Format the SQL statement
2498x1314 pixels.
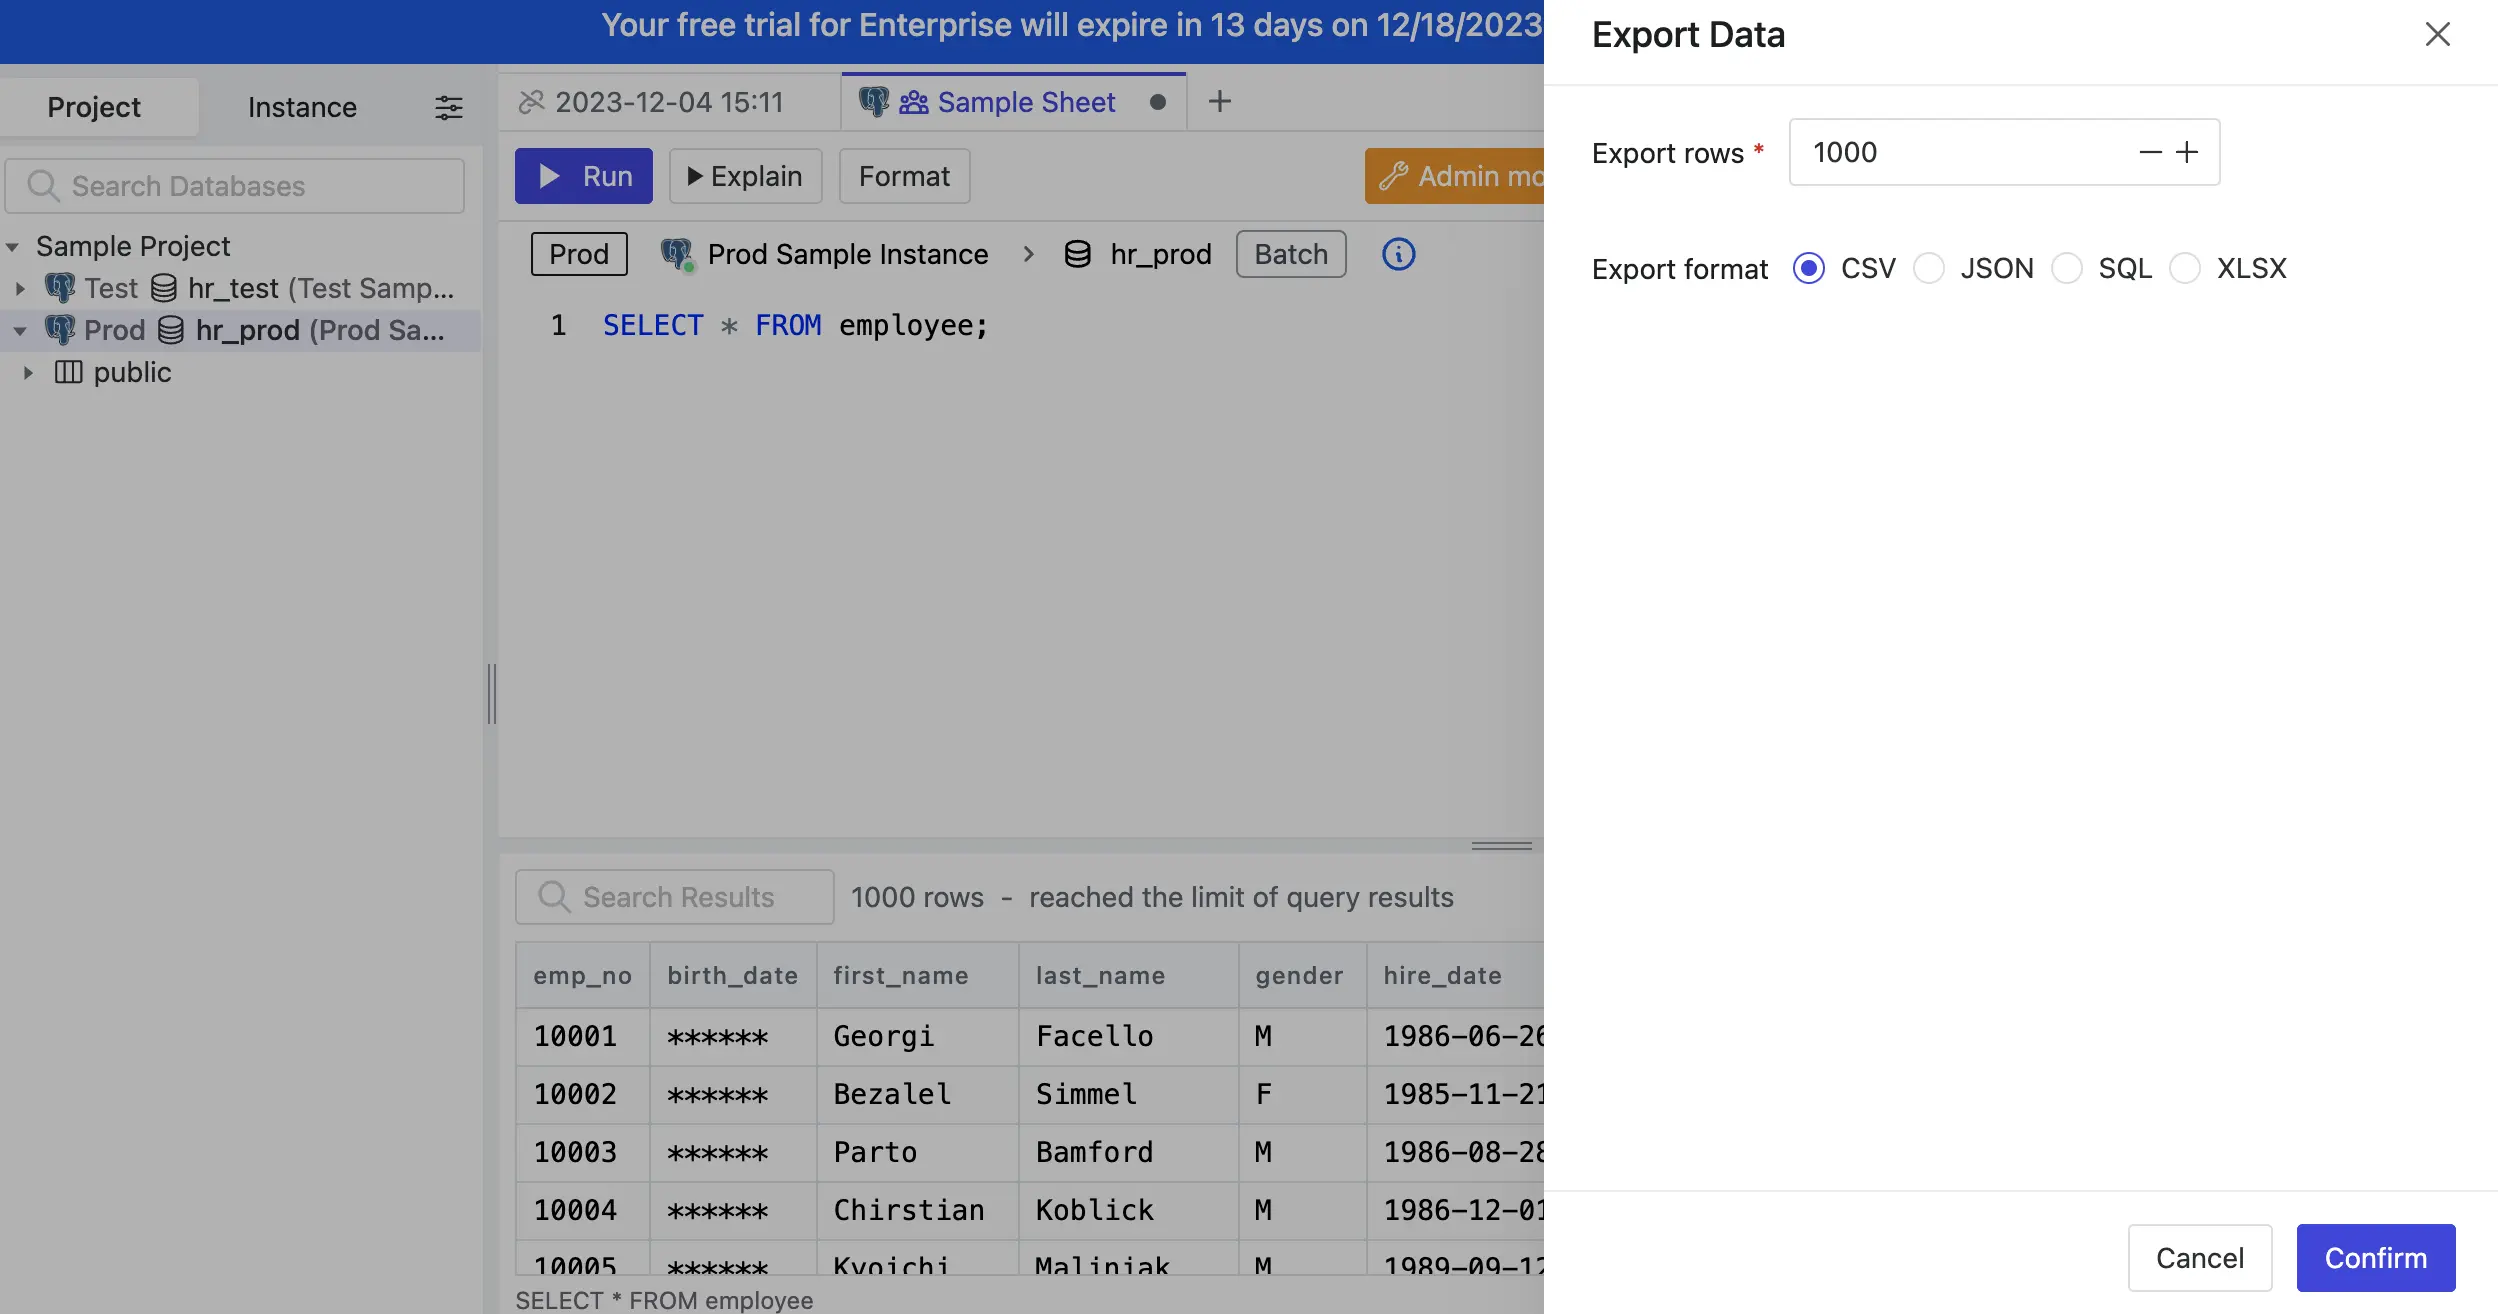coord(904,176)
